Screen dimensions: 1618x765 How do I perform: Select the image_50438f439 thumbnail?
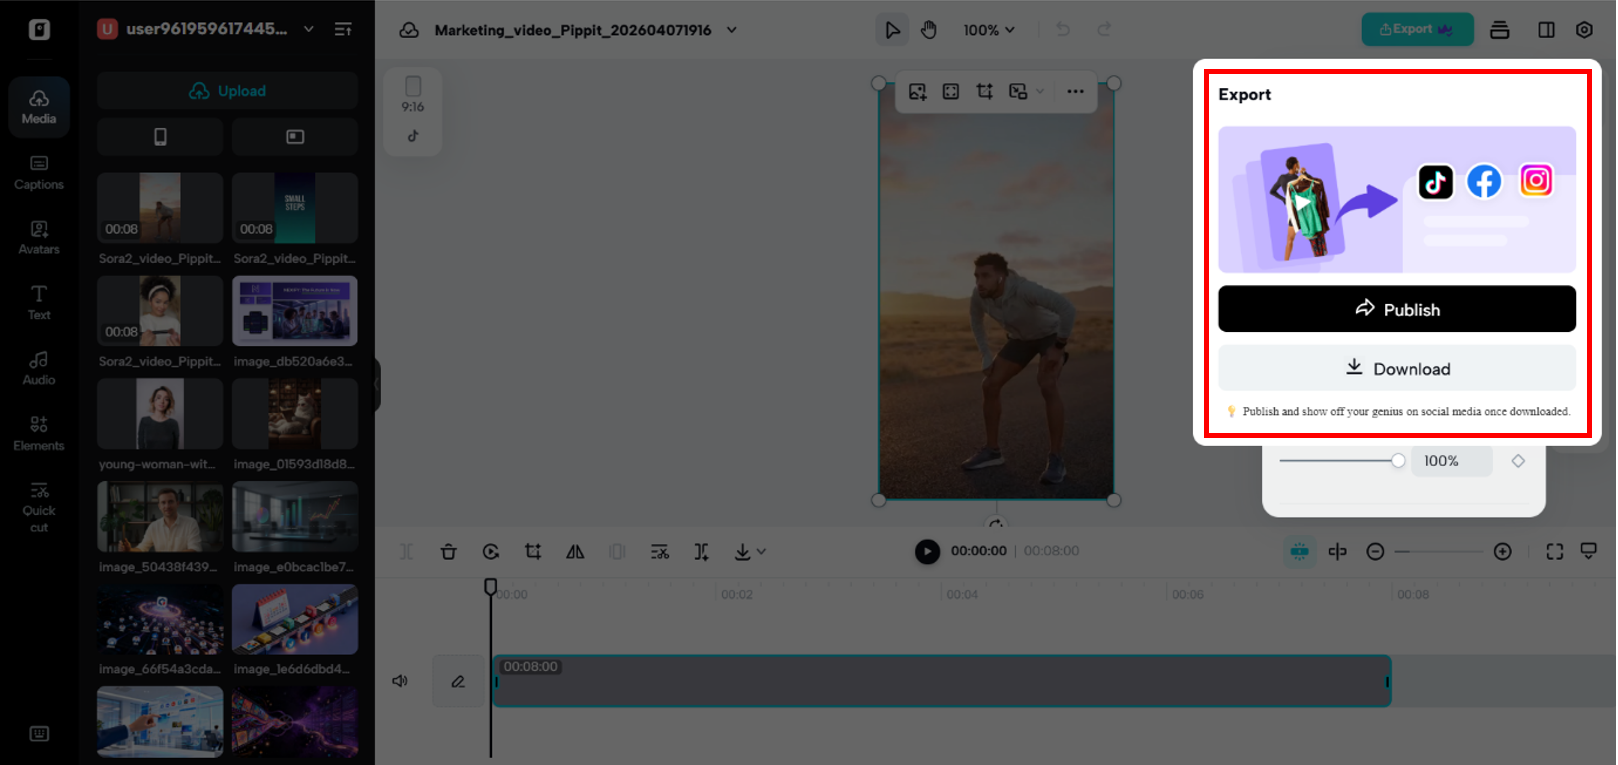coord(160,517)
